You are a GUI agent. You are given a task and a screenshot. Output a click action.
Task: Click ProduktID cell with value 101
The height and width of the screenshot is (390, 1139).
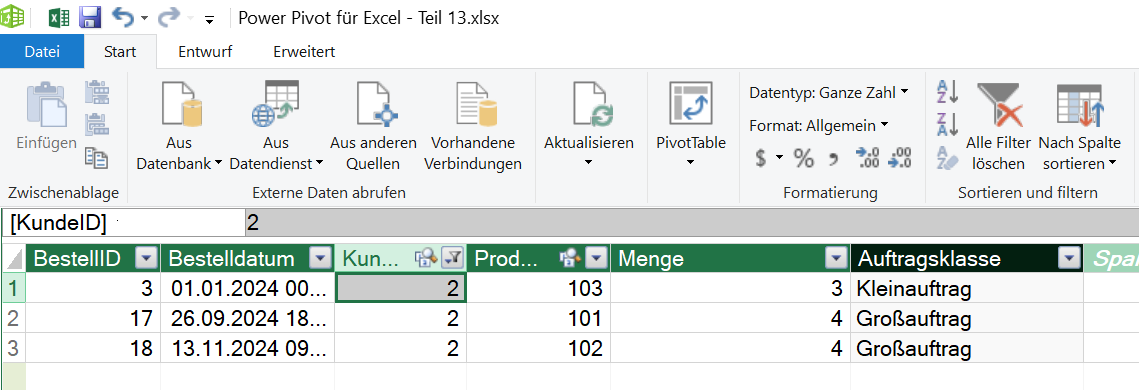(538, 318)
